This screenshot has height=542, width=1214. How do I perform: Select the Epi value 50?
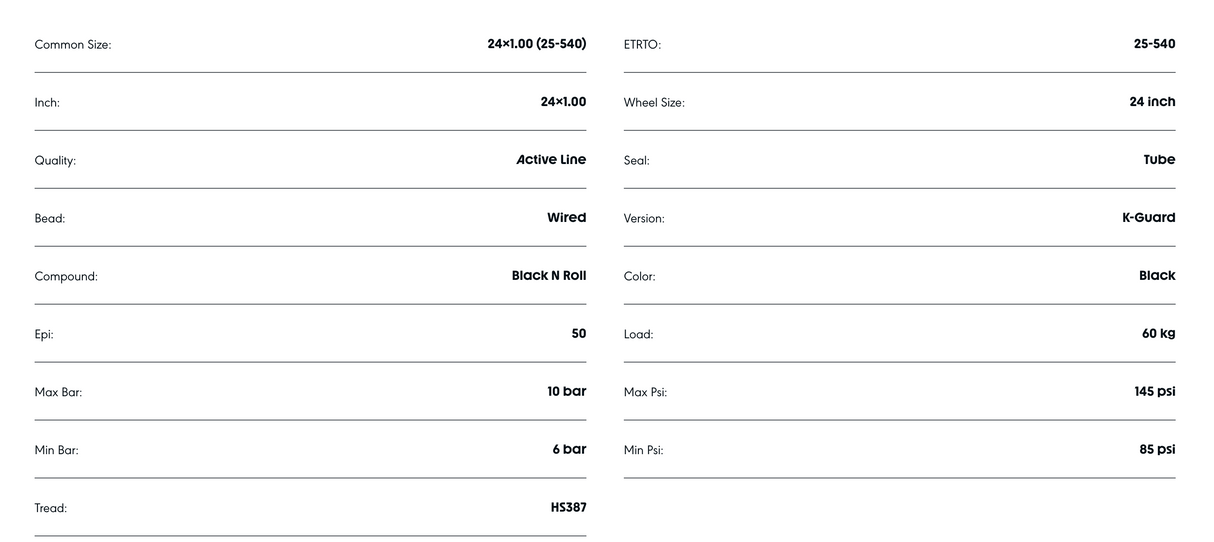pos(578,334)
